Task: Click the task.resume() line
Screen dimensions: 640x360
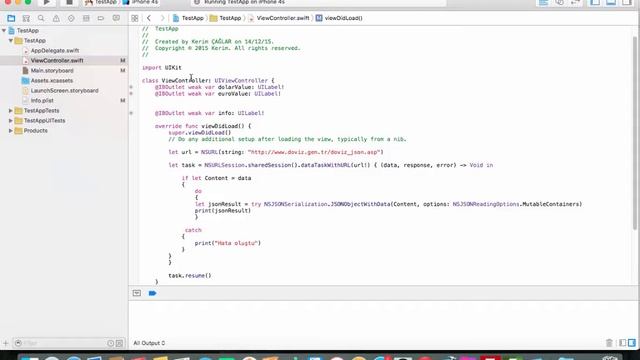Action: pyautogui.click(x=190, y=276)
